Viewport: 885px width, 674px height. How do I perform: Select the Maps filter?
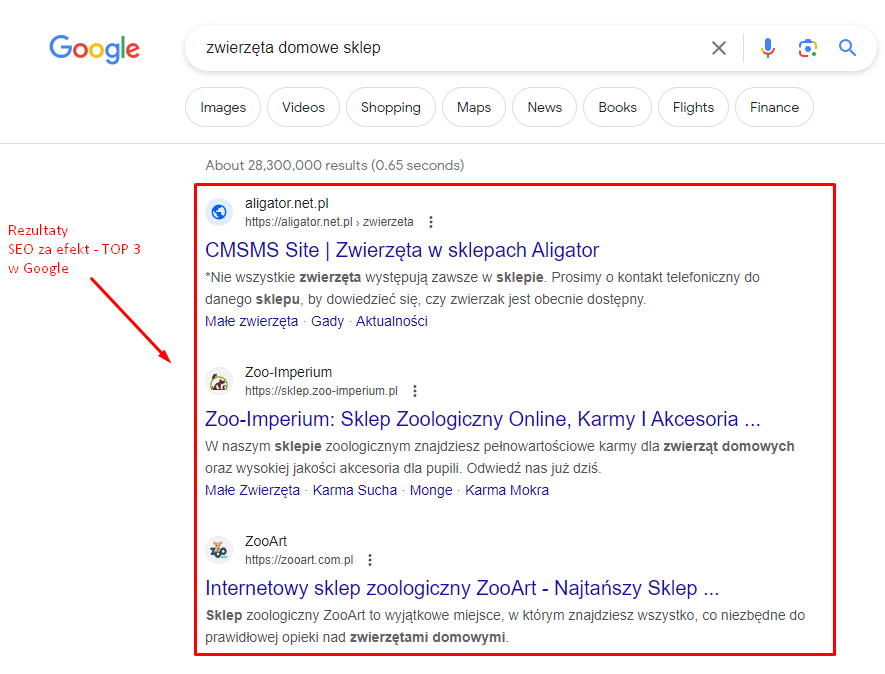[474, 107]
